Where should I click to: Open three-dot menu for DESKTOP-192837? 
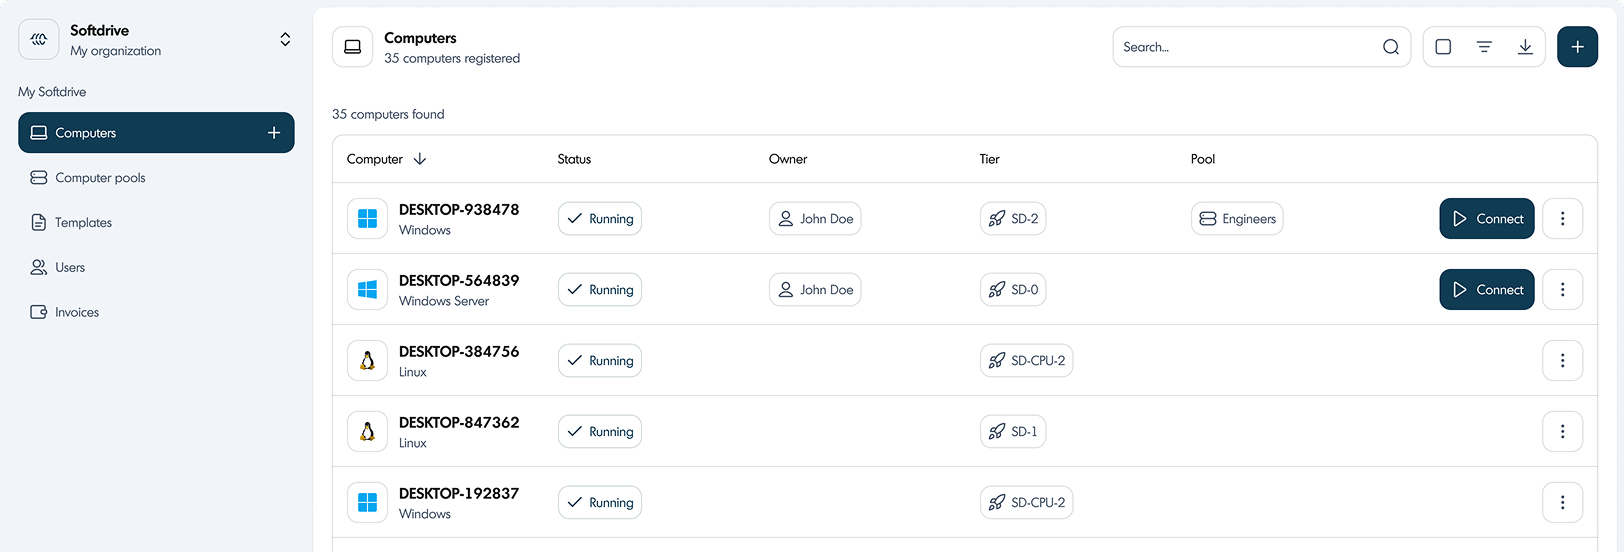(x=1562, y=503)
